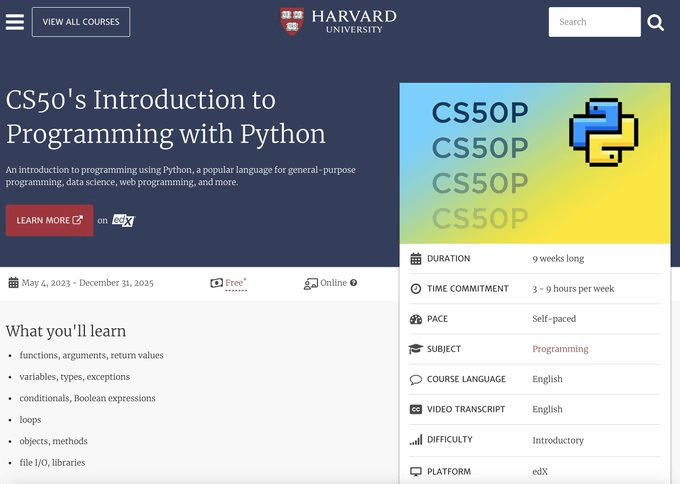Click the calendar icon beside course dates
The width and height of the screenshot is (680, 484).
tap(13, 283)
